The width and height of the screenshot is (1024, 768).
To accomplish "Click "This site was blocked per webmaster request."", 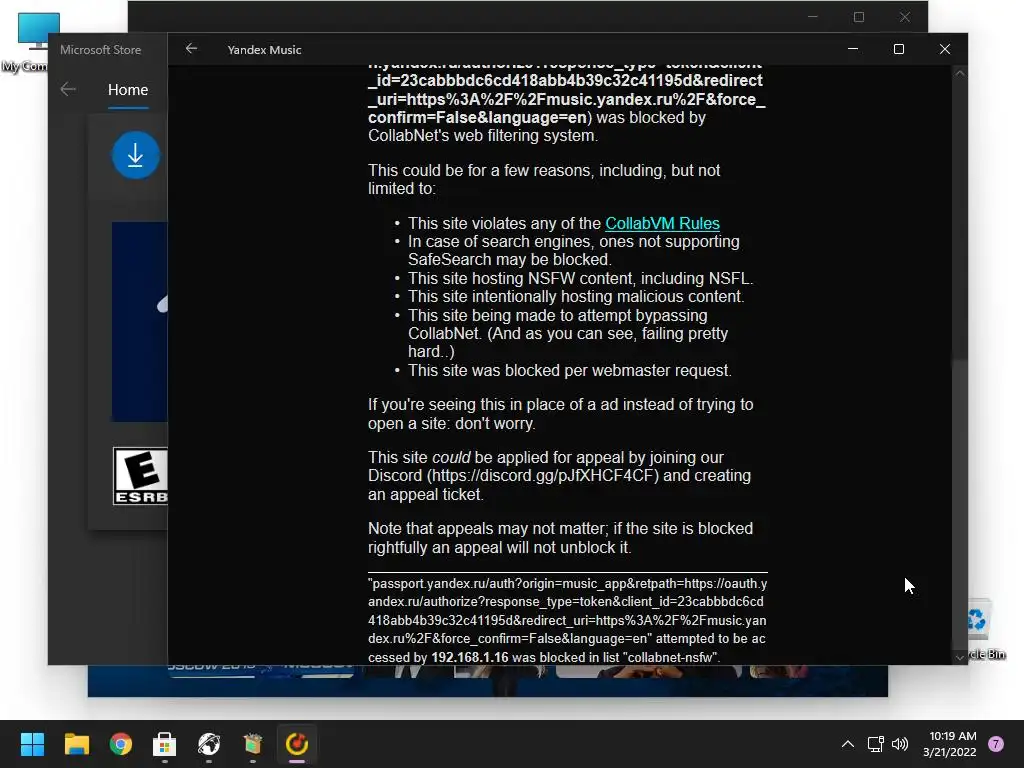I will pyautogui.click(x=569, y=370).
